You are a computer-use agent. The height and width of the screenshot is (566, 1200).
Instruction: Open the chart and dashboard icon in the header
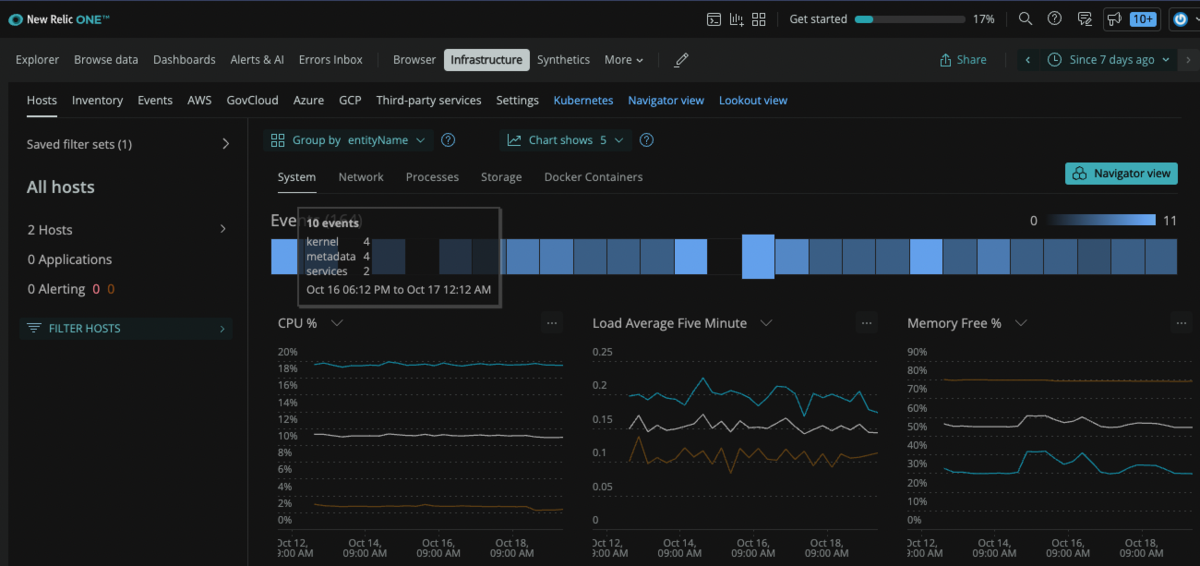click(x=737, y=19)
